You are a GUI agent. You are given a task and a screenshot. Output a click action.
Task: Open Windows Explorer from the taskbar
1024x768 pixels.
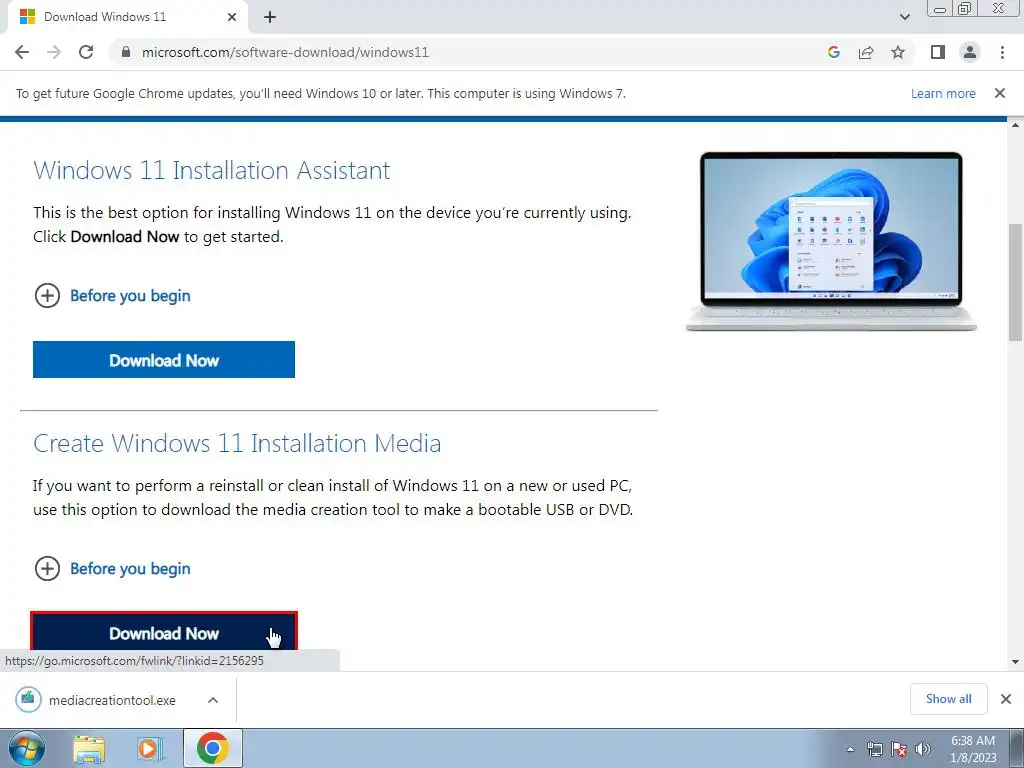89,748
